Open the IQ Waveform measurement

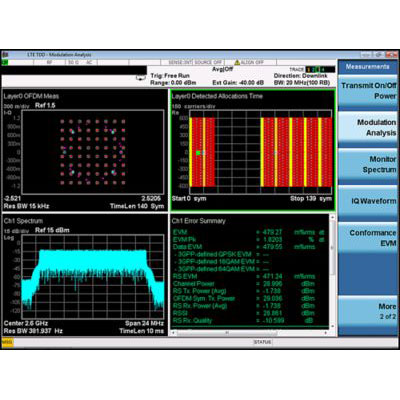(368, 201)
